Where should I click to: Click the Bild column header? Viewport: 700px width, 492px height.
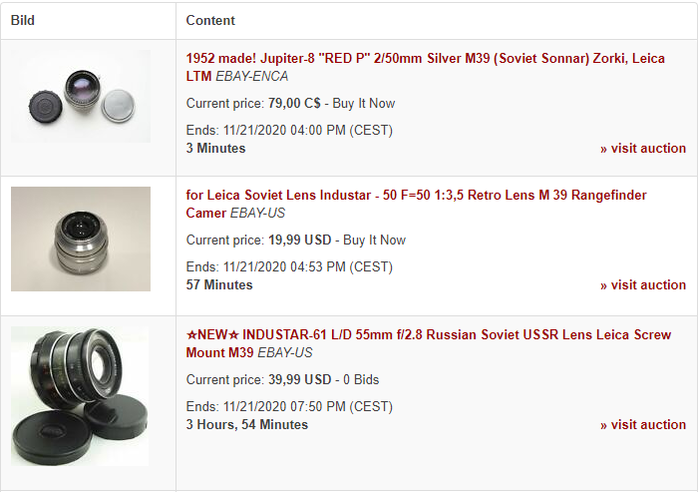pyautogui.click(x=23, y=20)
